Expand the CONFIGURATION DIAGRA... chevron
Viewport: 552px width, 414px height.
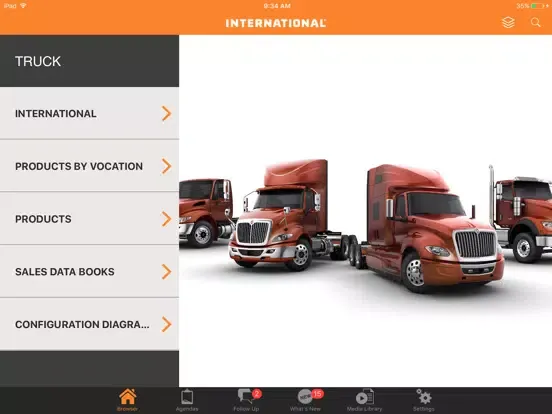click(167, 324)
